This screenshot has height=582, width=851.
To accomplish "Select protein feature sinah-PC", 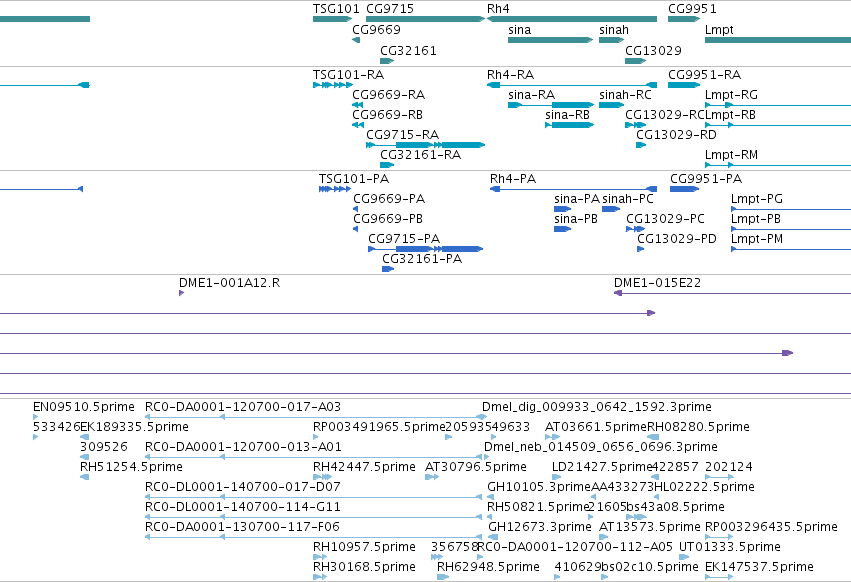I will [611, 209].
